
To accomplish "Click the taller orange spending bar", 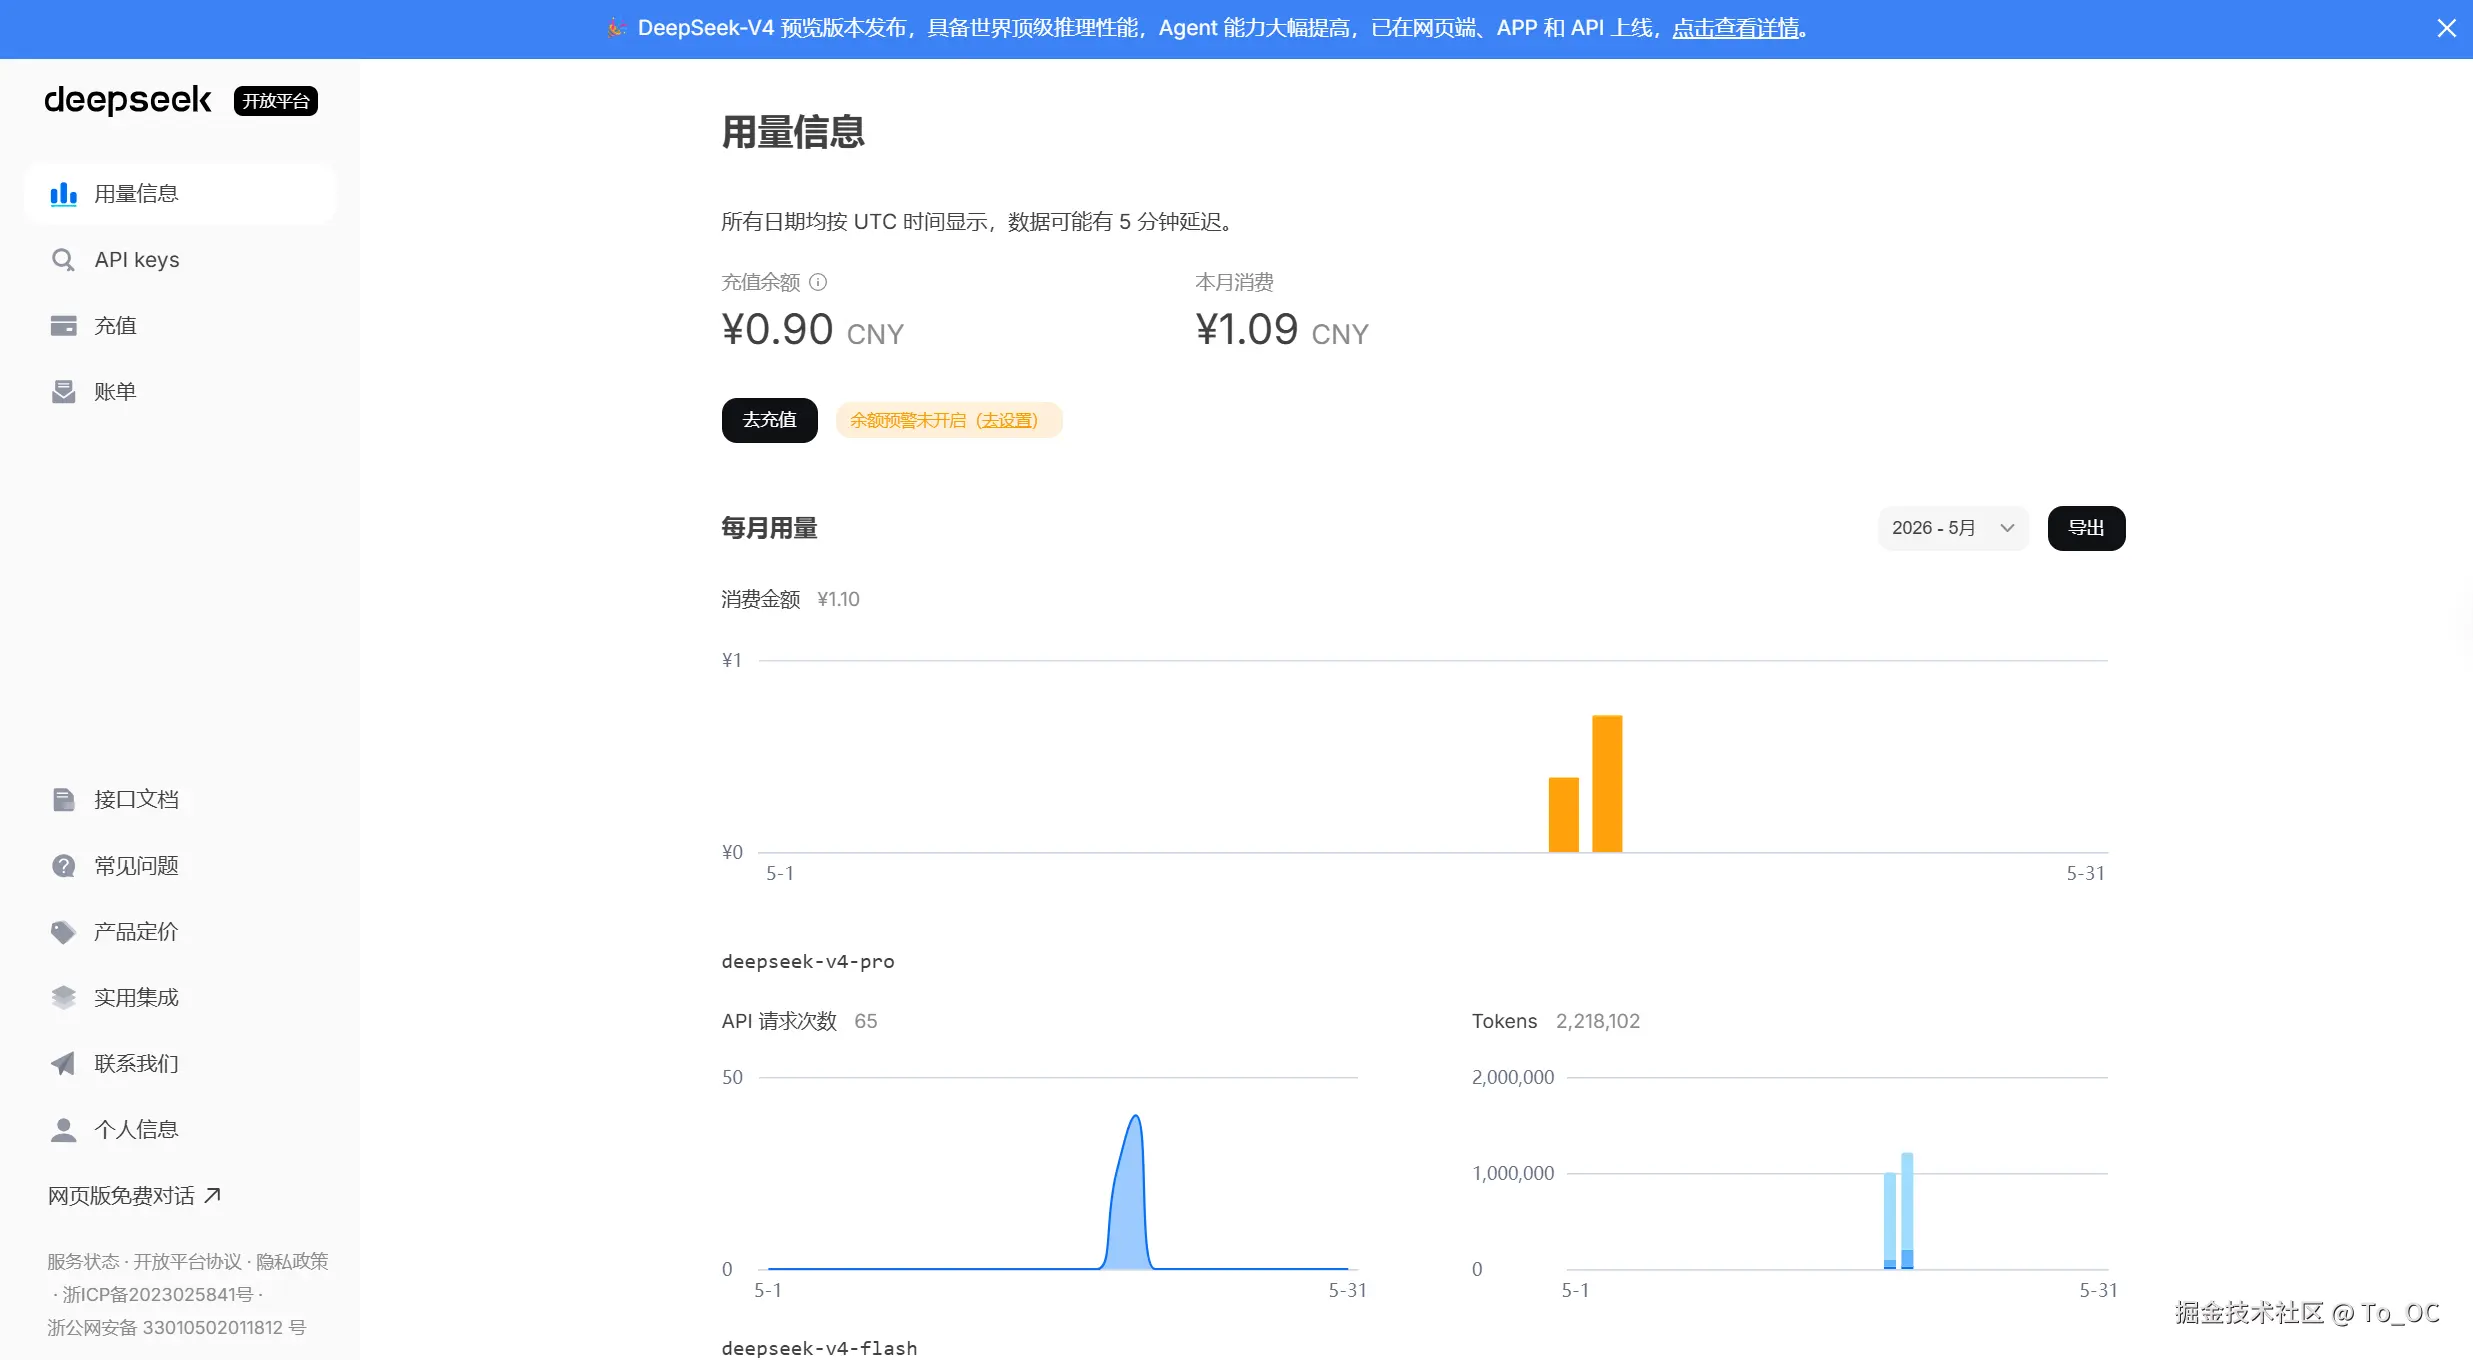I will pos(1607,784).
